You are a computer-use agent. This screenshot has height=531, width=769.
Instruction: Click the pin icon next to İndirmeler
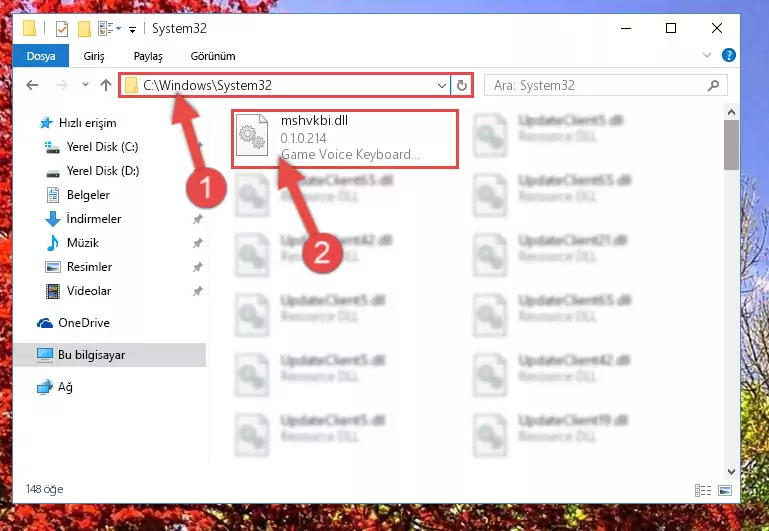click(x=197, y=219)
